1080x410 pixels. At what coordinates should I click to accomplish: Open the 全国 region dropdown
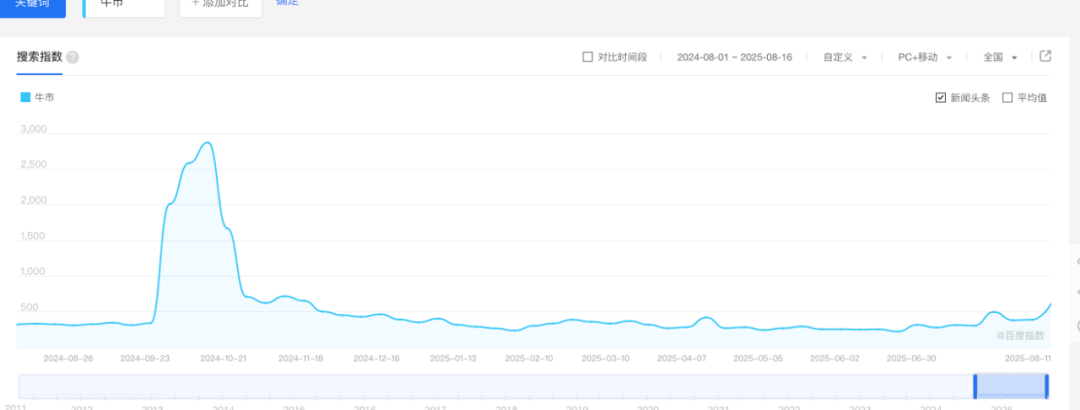[x=1000, y=57]
